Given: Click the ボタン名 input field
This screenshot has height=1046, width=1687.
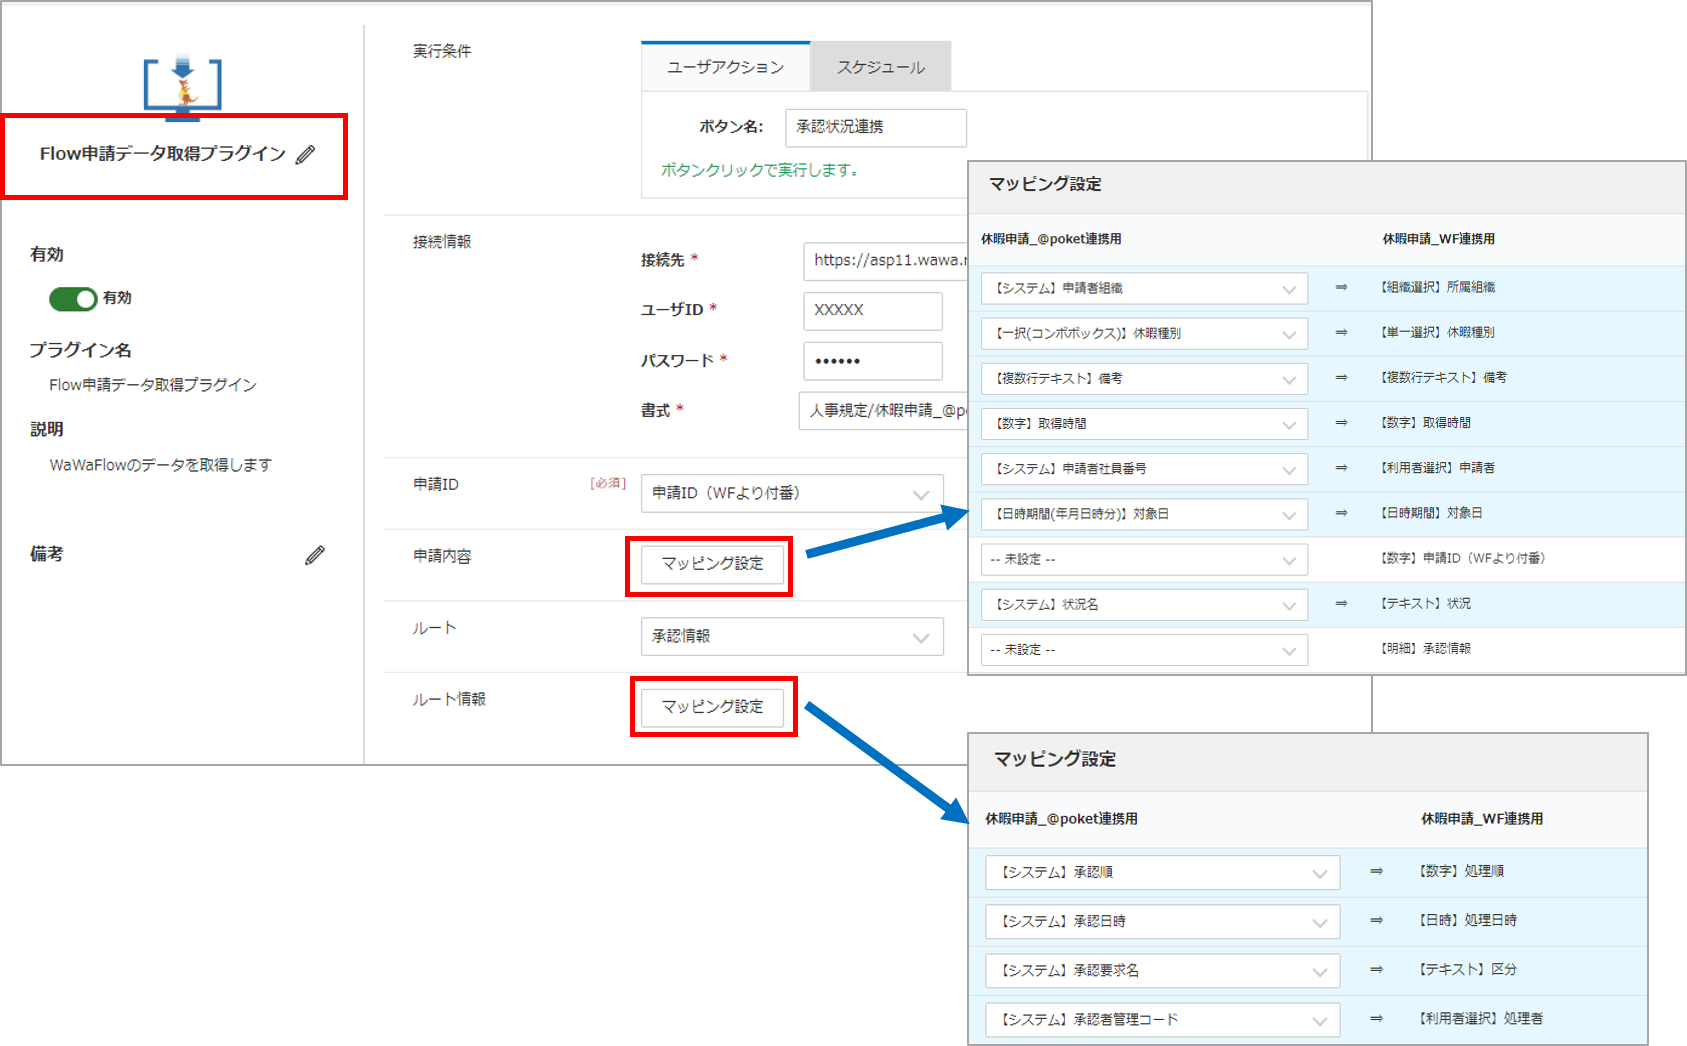Looking at the screenshot, I should pyautogui.click(x=876, y=127).
